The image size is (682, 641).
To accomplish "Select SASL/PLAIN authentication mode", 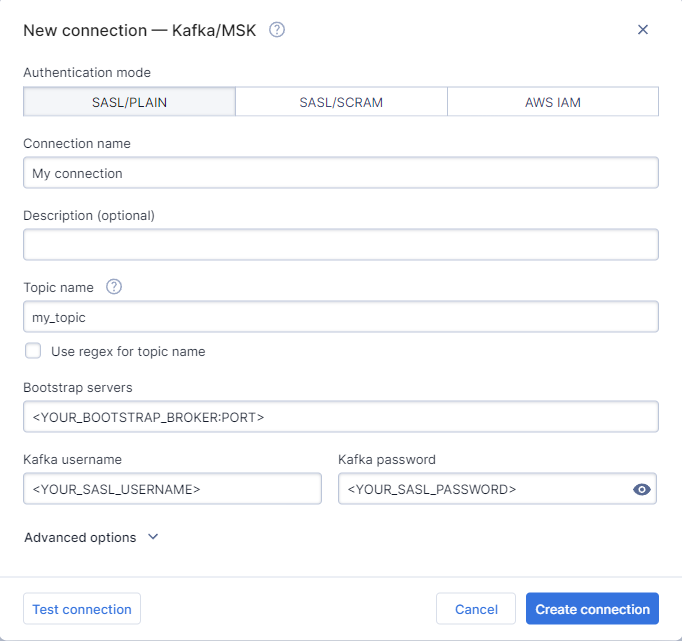I will click(129, 102).
